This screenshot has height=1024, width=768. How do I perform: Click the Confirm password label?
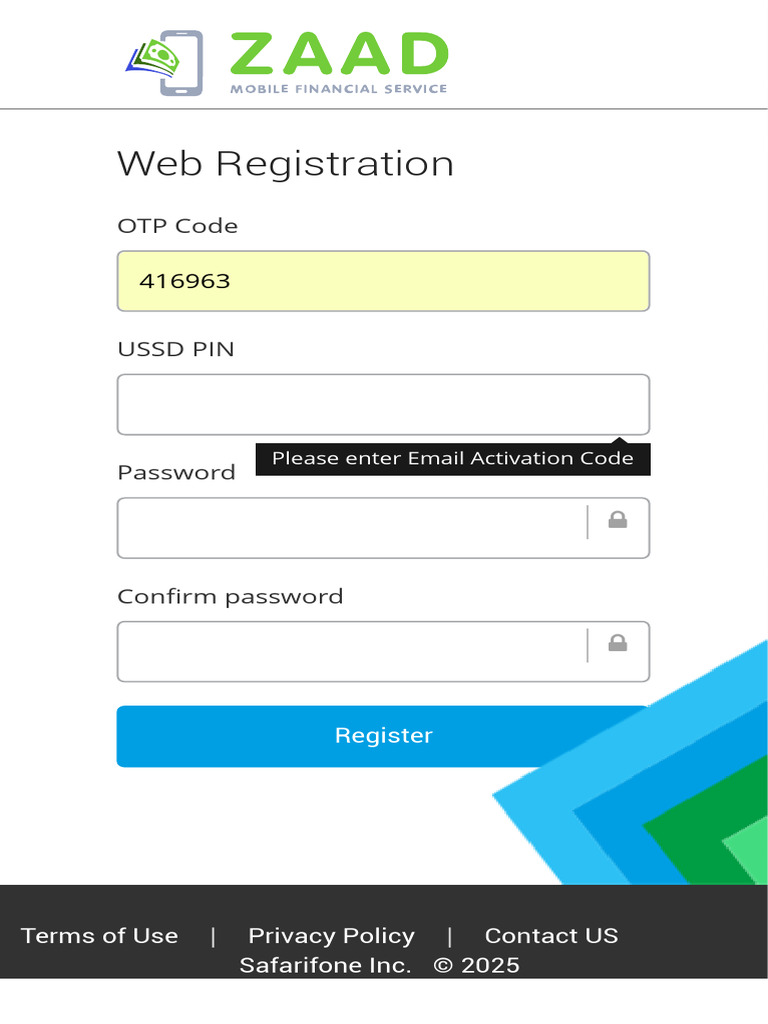(x=230, y=597)
